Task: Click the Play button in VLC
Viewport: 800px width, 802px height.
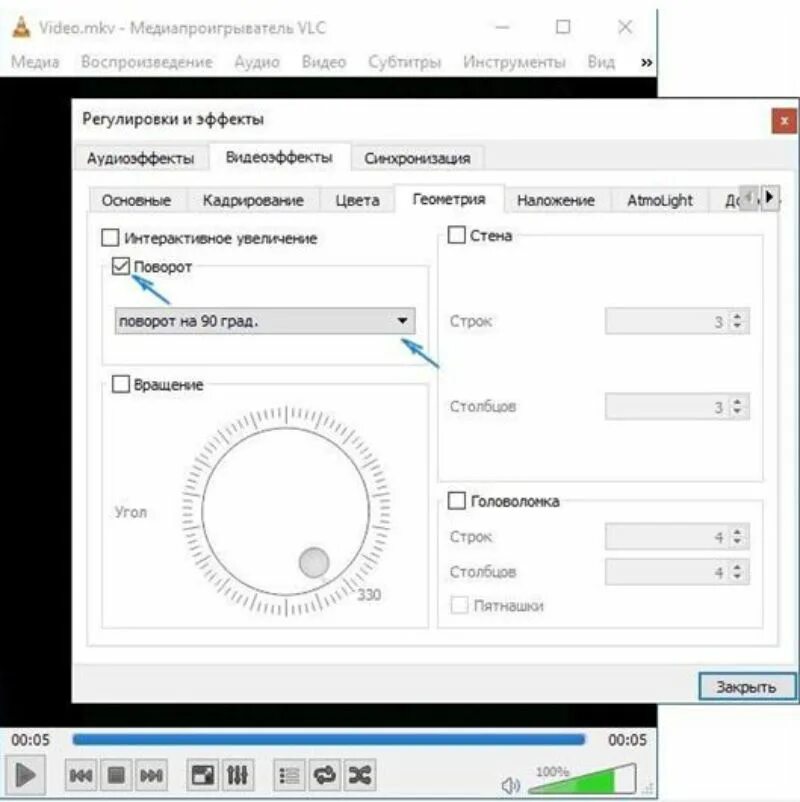Action: pos(26,775)
